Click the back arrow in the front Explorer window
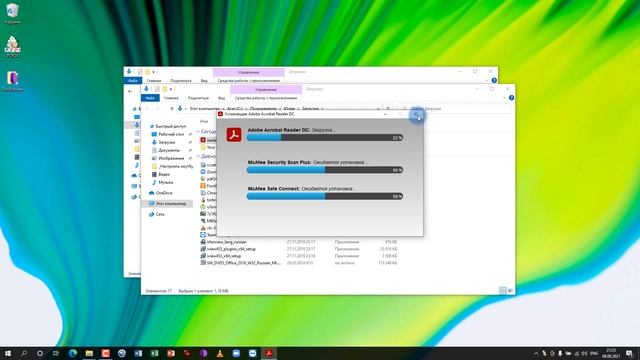 [147, 109]
